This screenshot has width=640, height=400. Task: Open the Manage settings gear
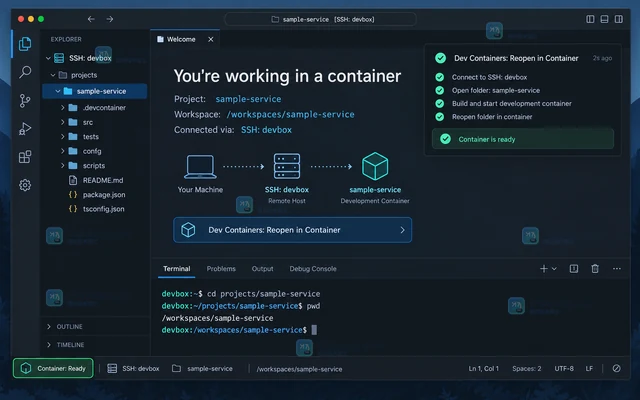(25, 185)
